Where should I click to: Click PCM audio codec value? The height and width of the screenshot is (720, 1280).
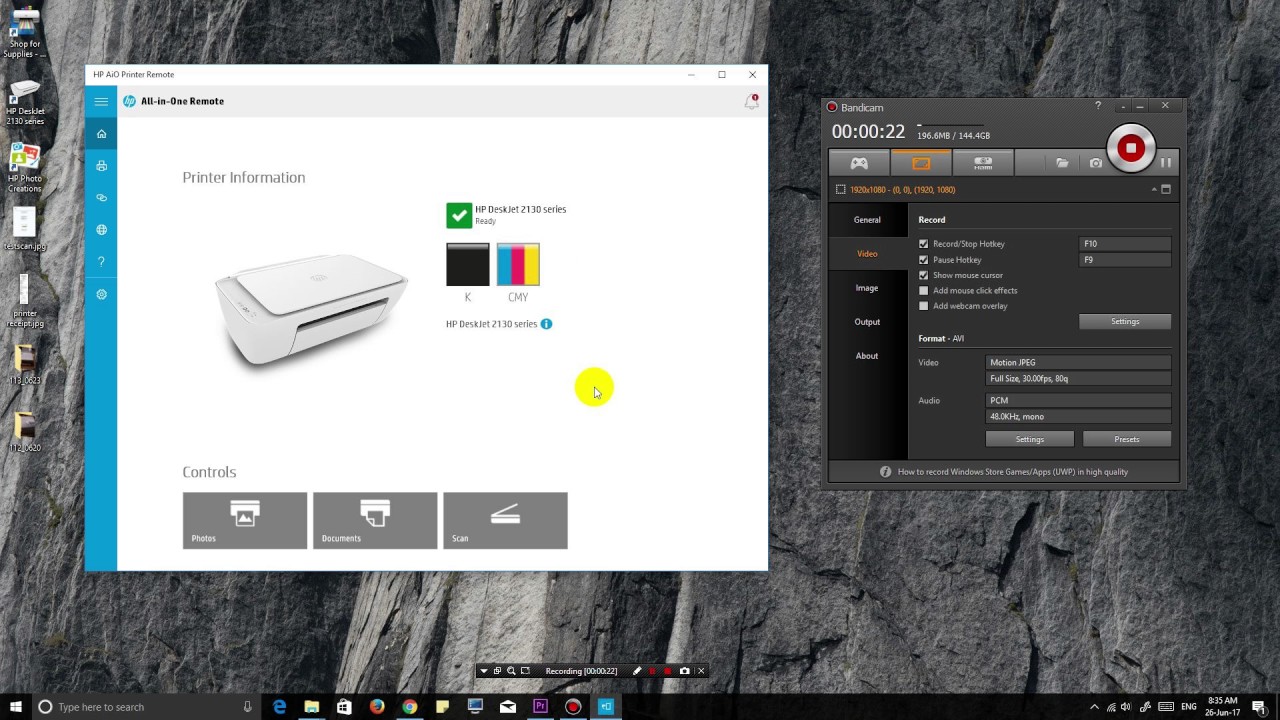tap(1078, 400)
